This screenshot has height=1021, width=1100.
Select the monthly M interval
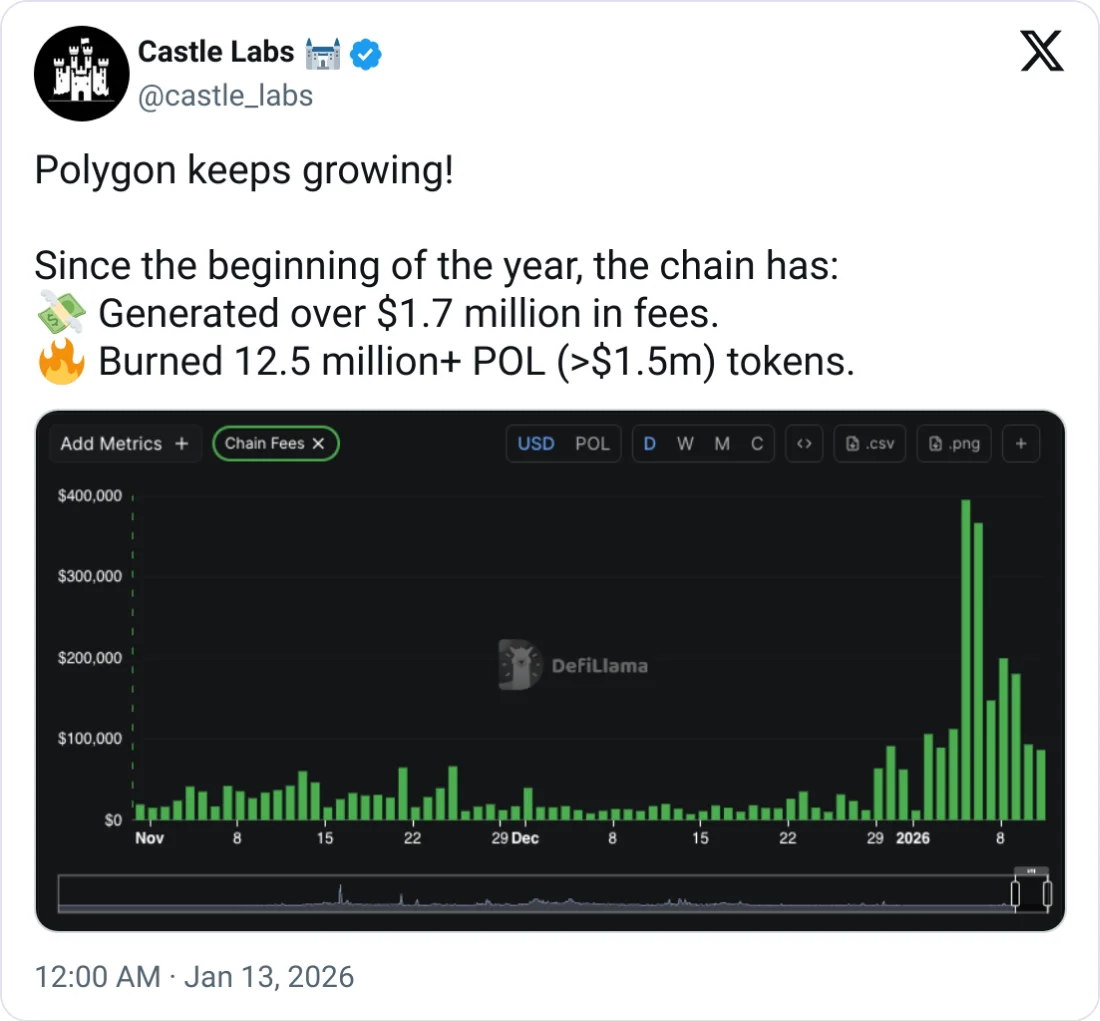[x=722, y=444]
